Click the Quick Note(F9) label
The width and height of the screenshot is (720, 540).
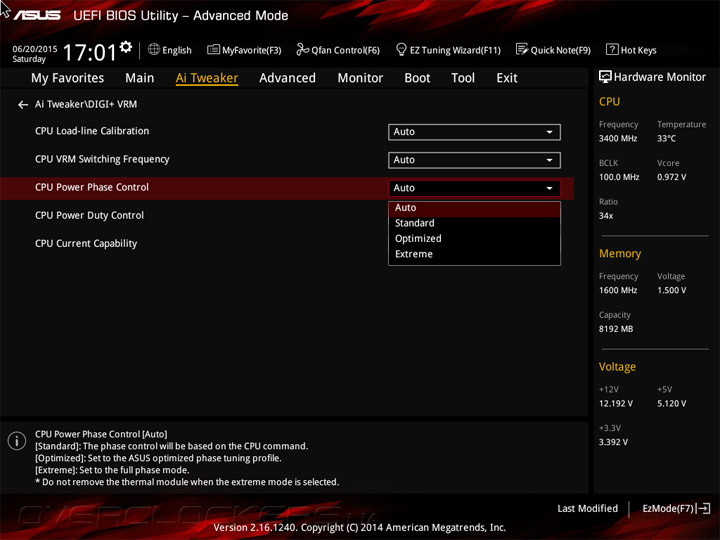[x=561, y=50]
